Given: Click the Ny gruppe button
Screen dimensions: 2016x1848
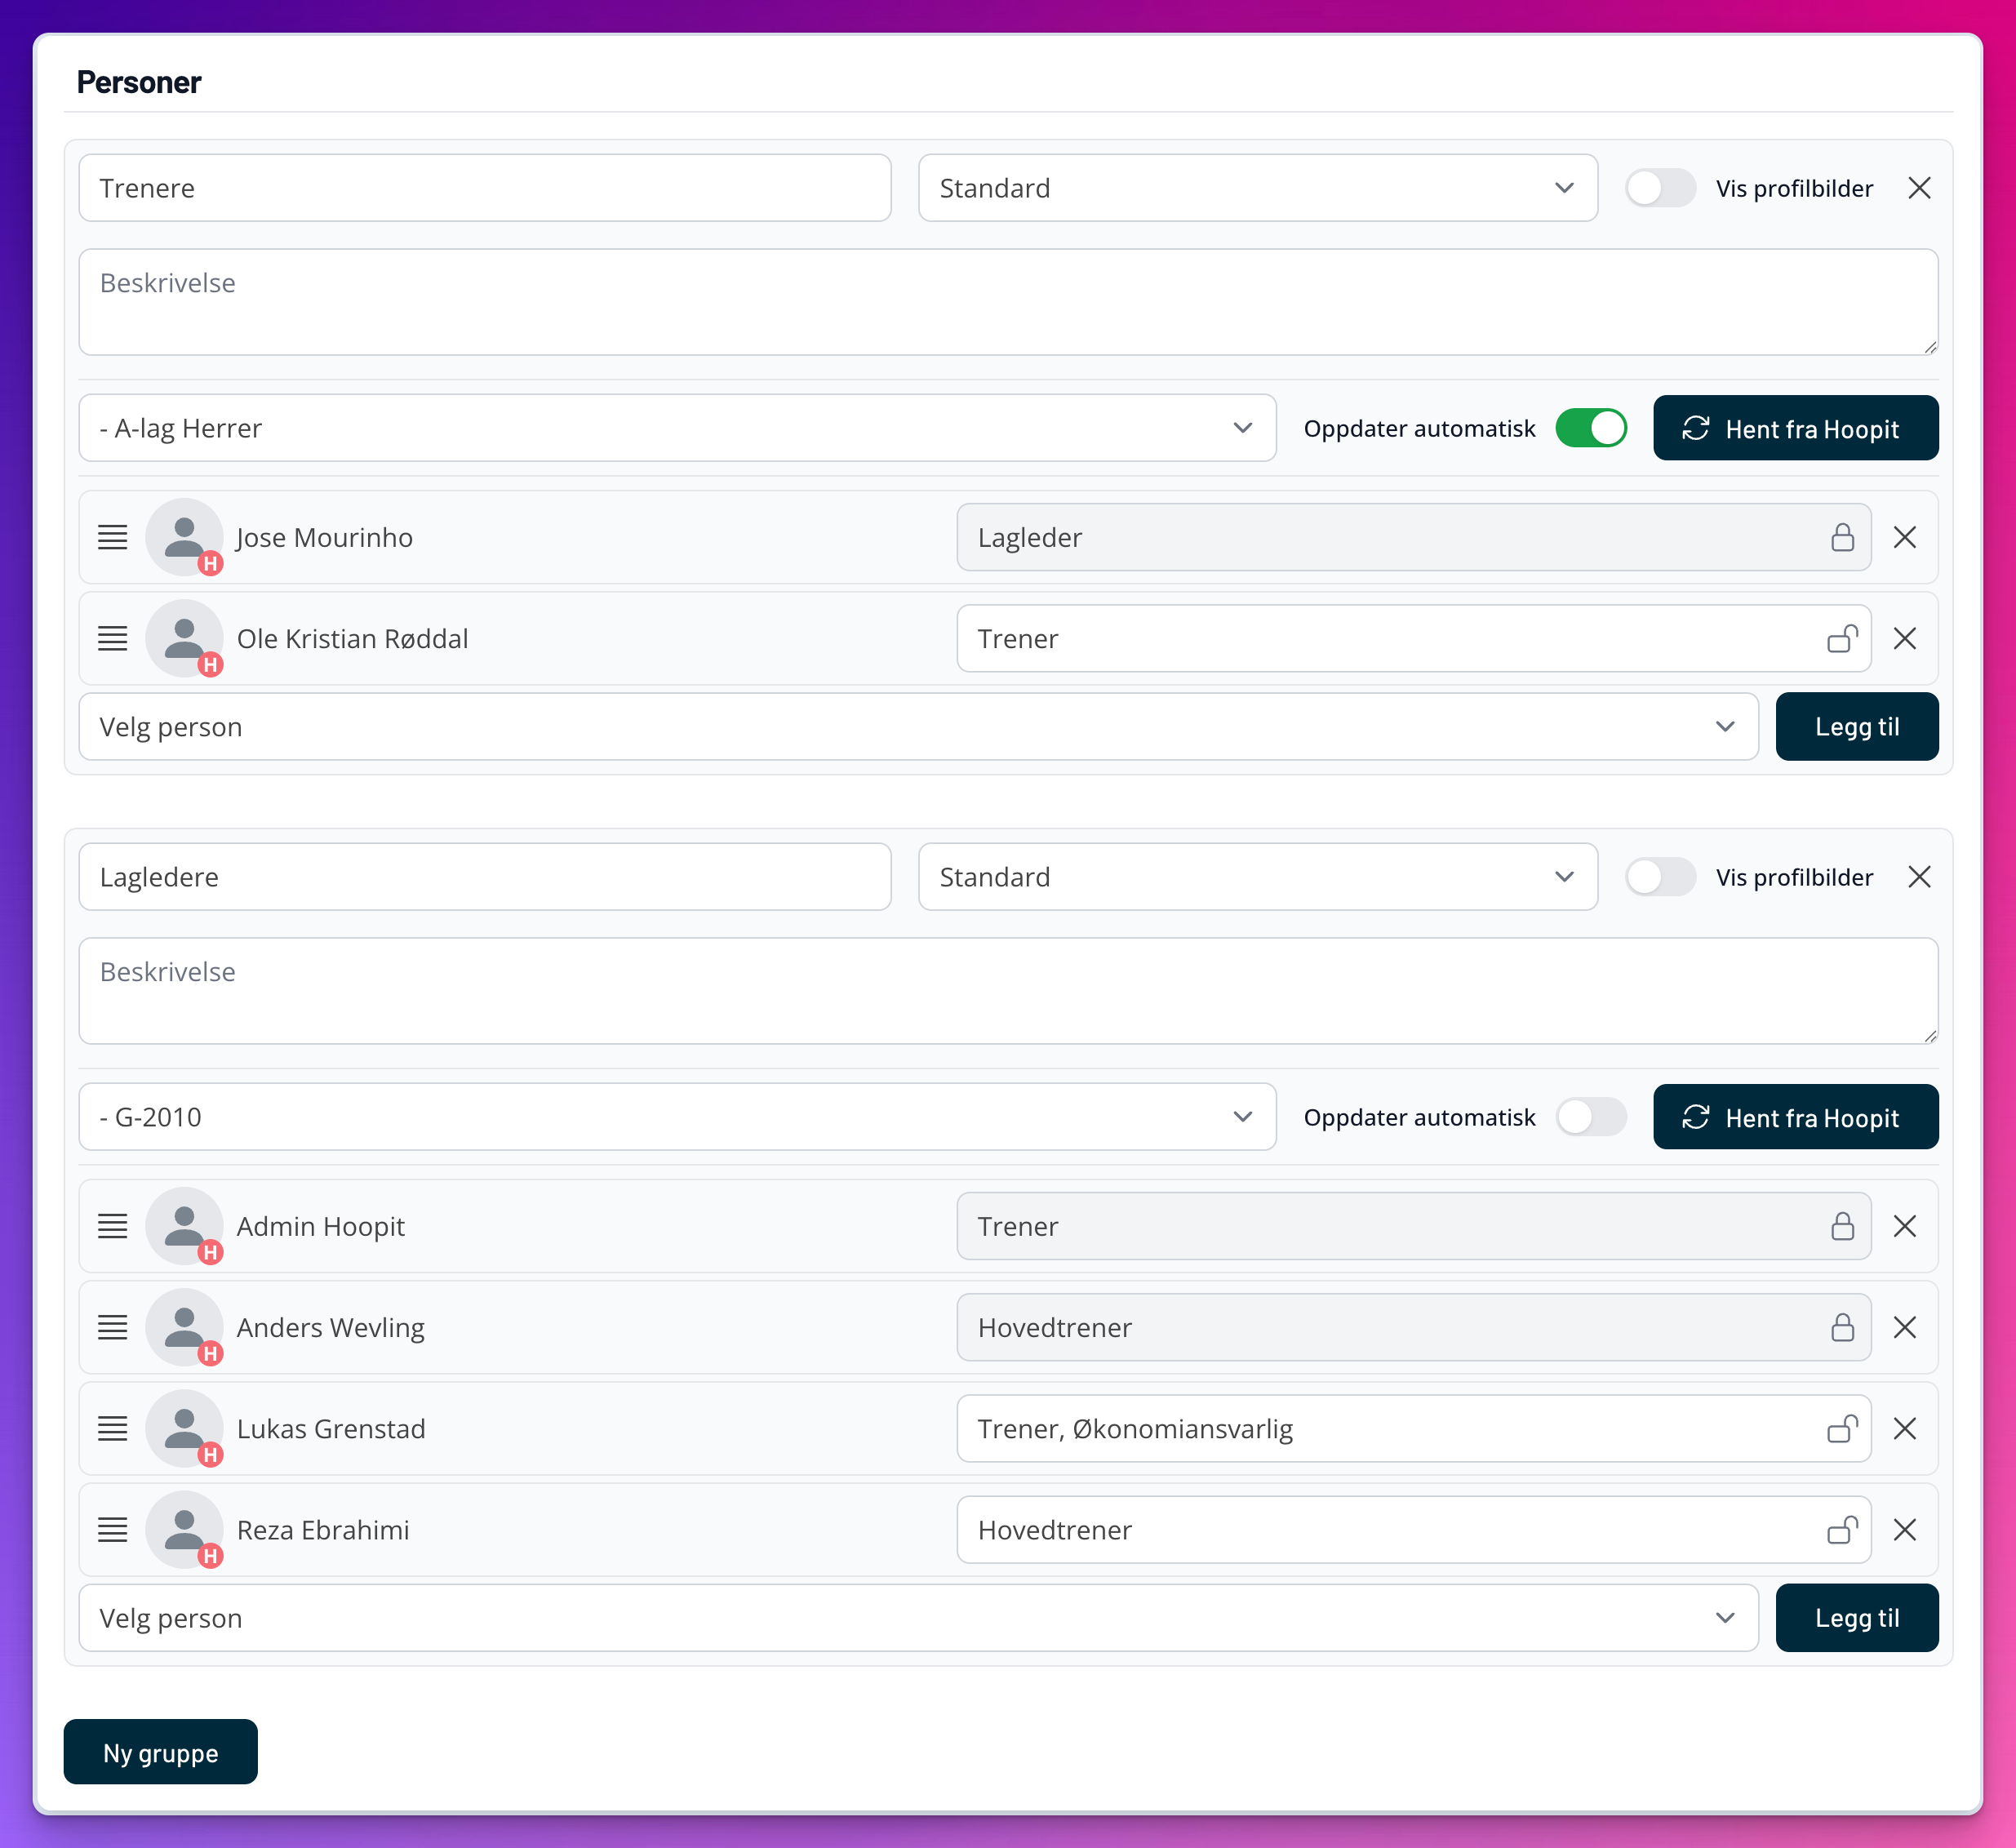Looking at the screenshot, I should [160, 1752].
